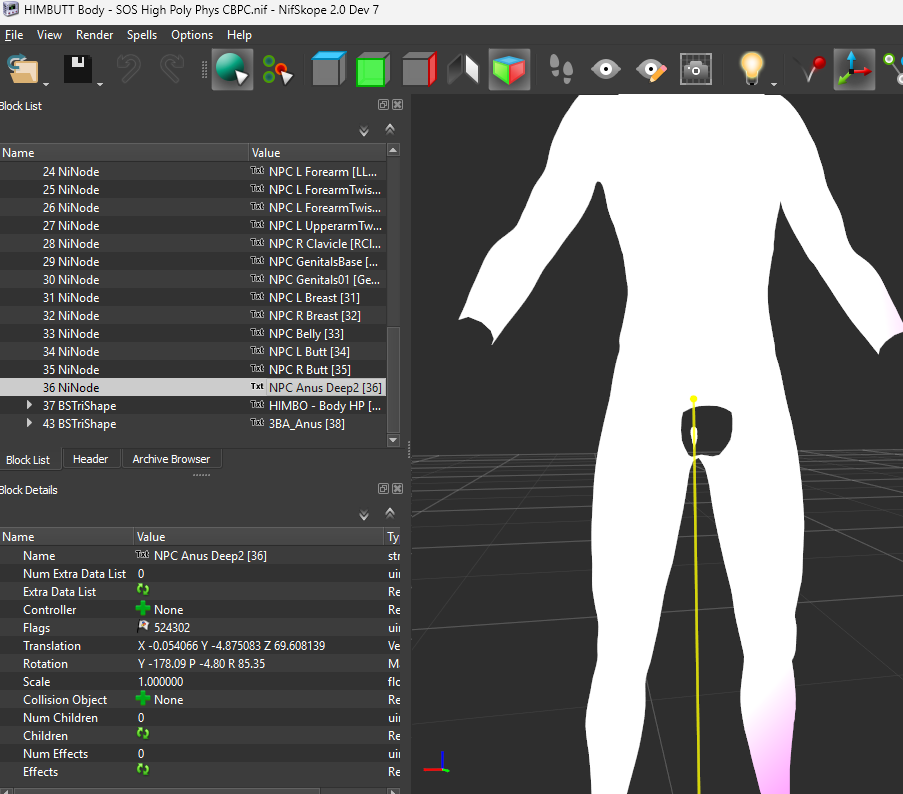903x794 pixels.
Task: Click the Save floppy disk icon
Action: click(x=78, y=69)
